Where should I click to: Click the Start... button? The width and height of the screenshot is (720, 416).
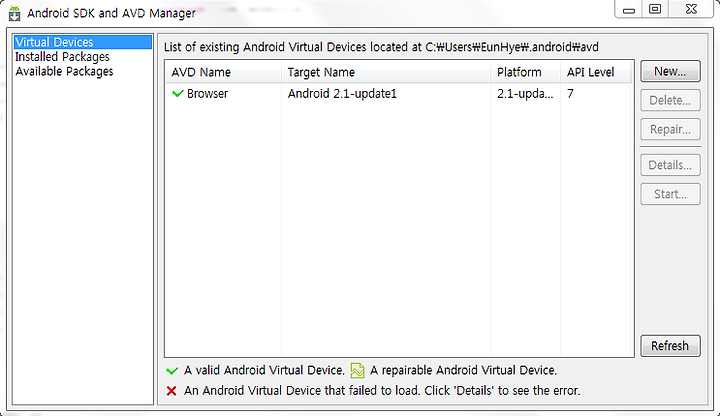670,194
